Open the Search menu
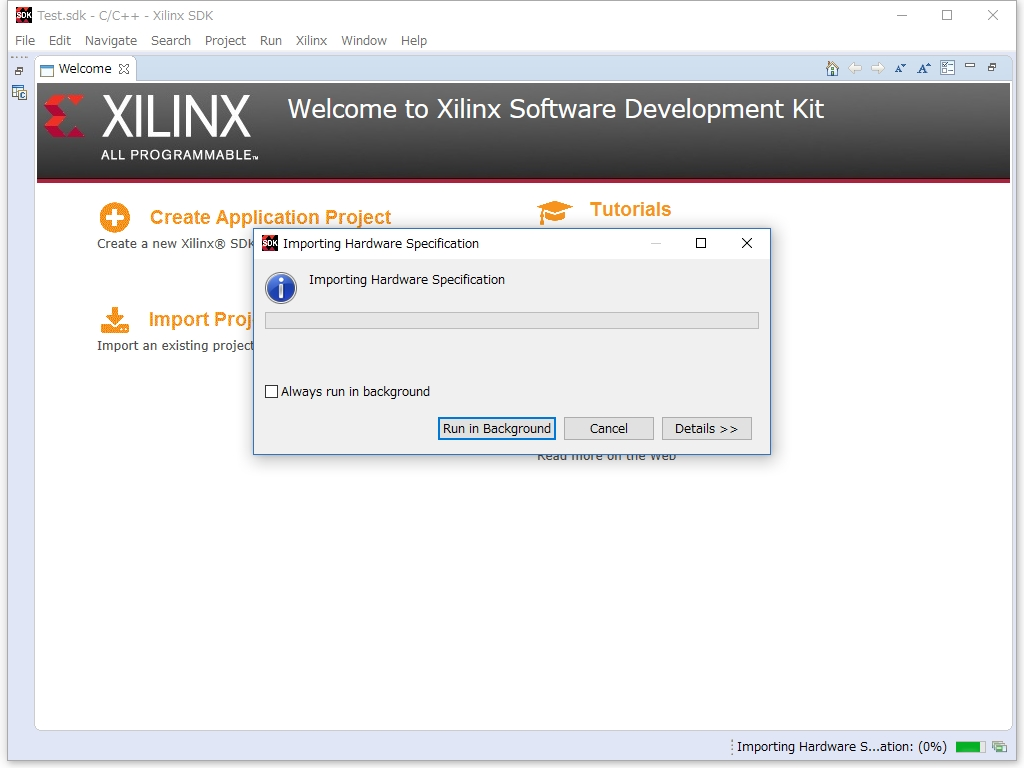Screen dimensions: 1024x768 pyautogui.click(x=170, y=40)
